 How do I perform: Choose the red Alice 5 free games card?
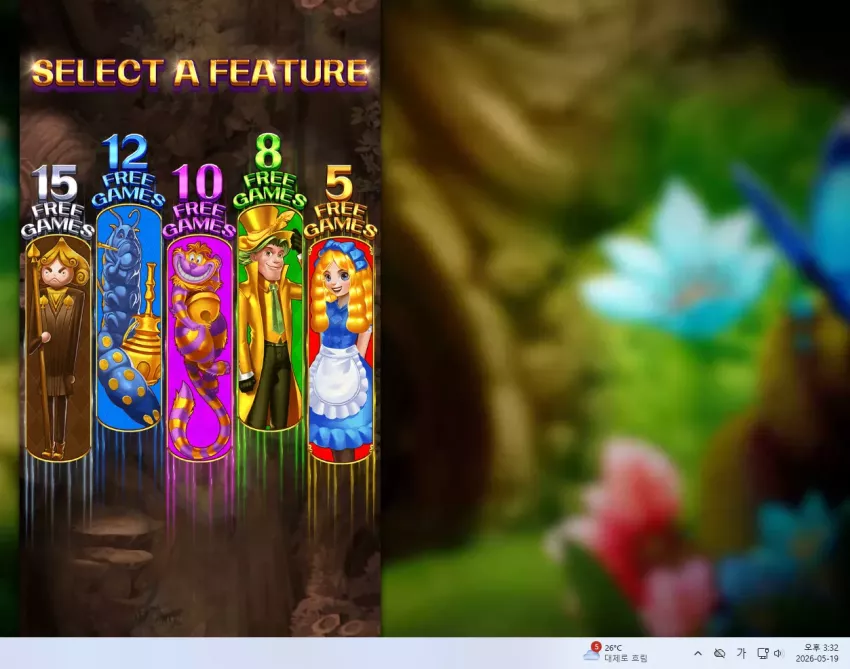tap(340, 350)
